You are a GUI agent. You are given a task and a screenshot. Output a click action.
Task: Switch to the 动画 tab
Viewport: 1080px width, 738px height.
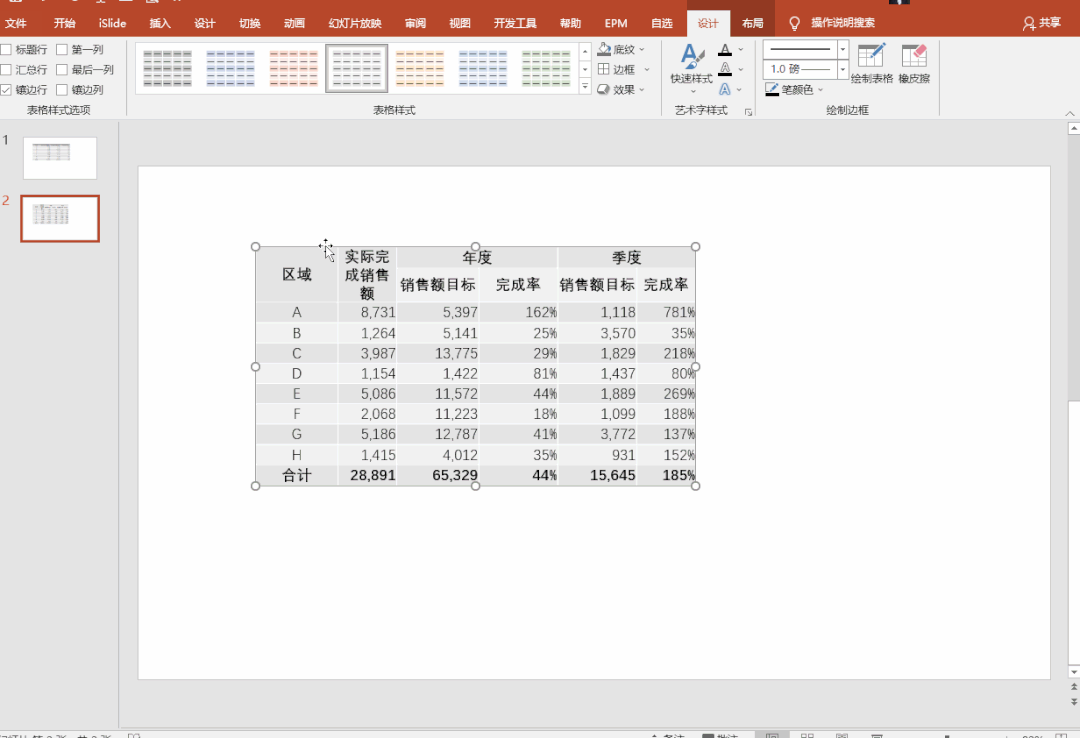point(294,23)
